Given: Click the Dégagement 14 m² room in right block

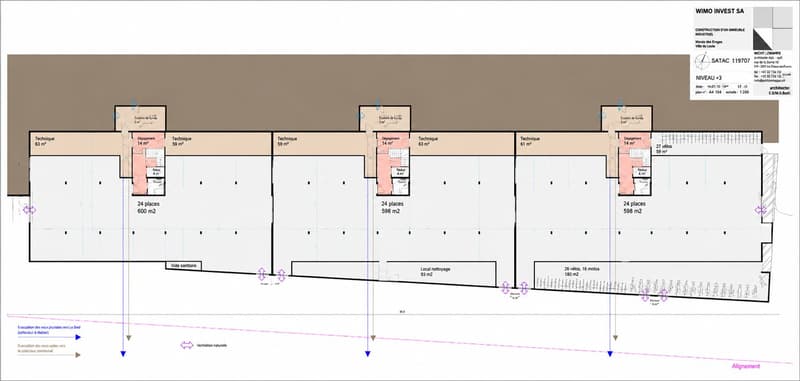Looking at the screenshot, I should pos(634,140).
